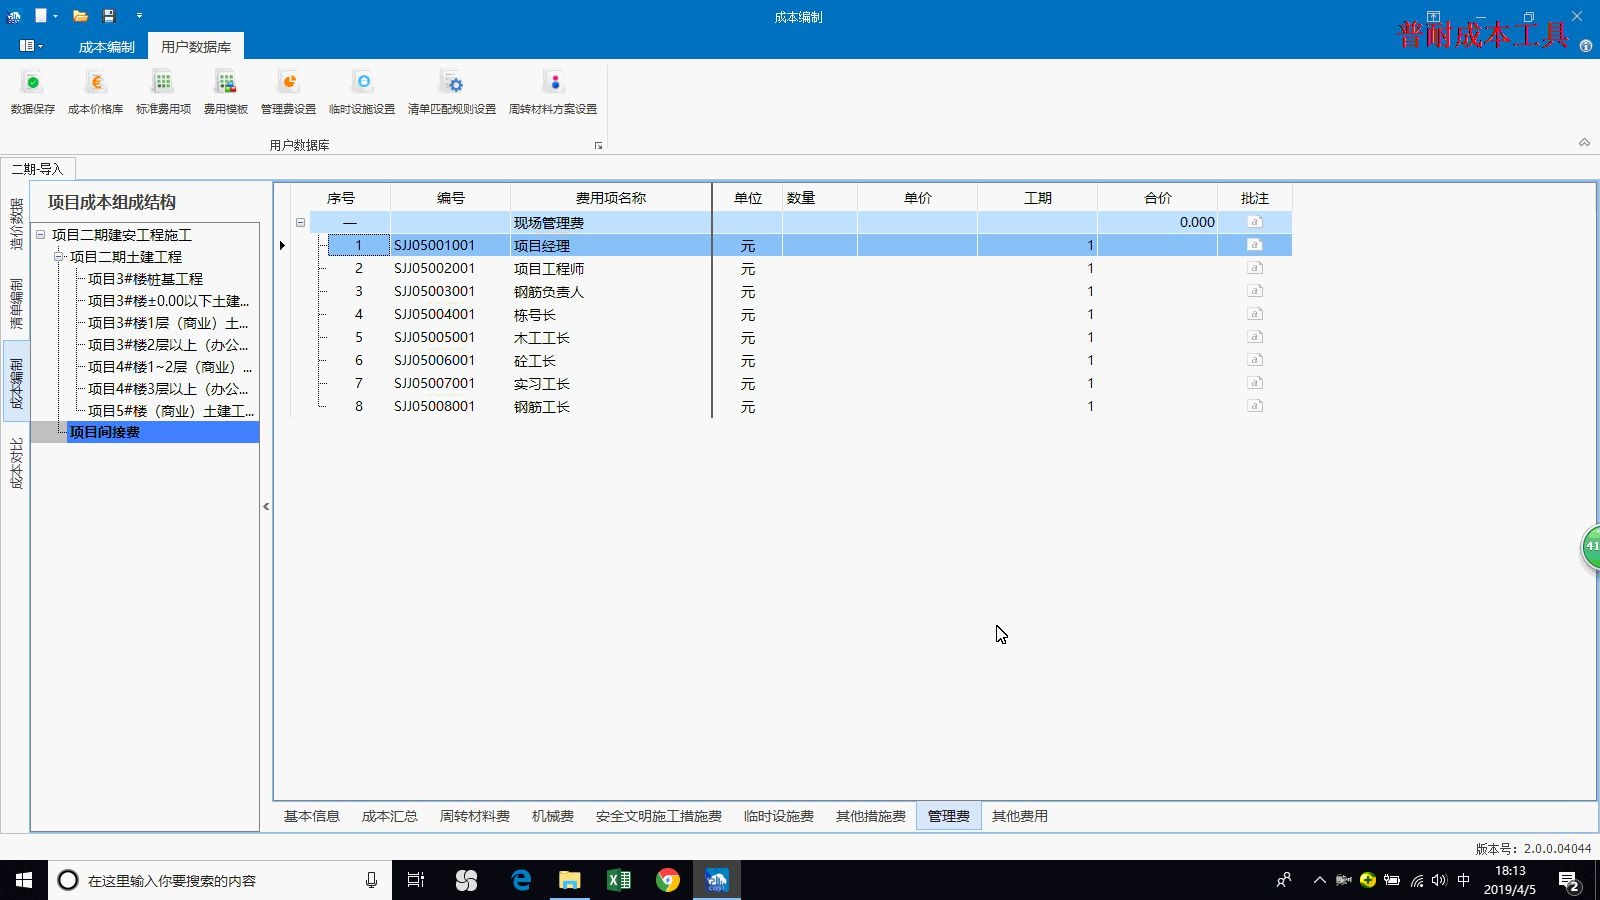
Task: Collapse the left panel with the arrow handle
Action: [x=266, y=507]
